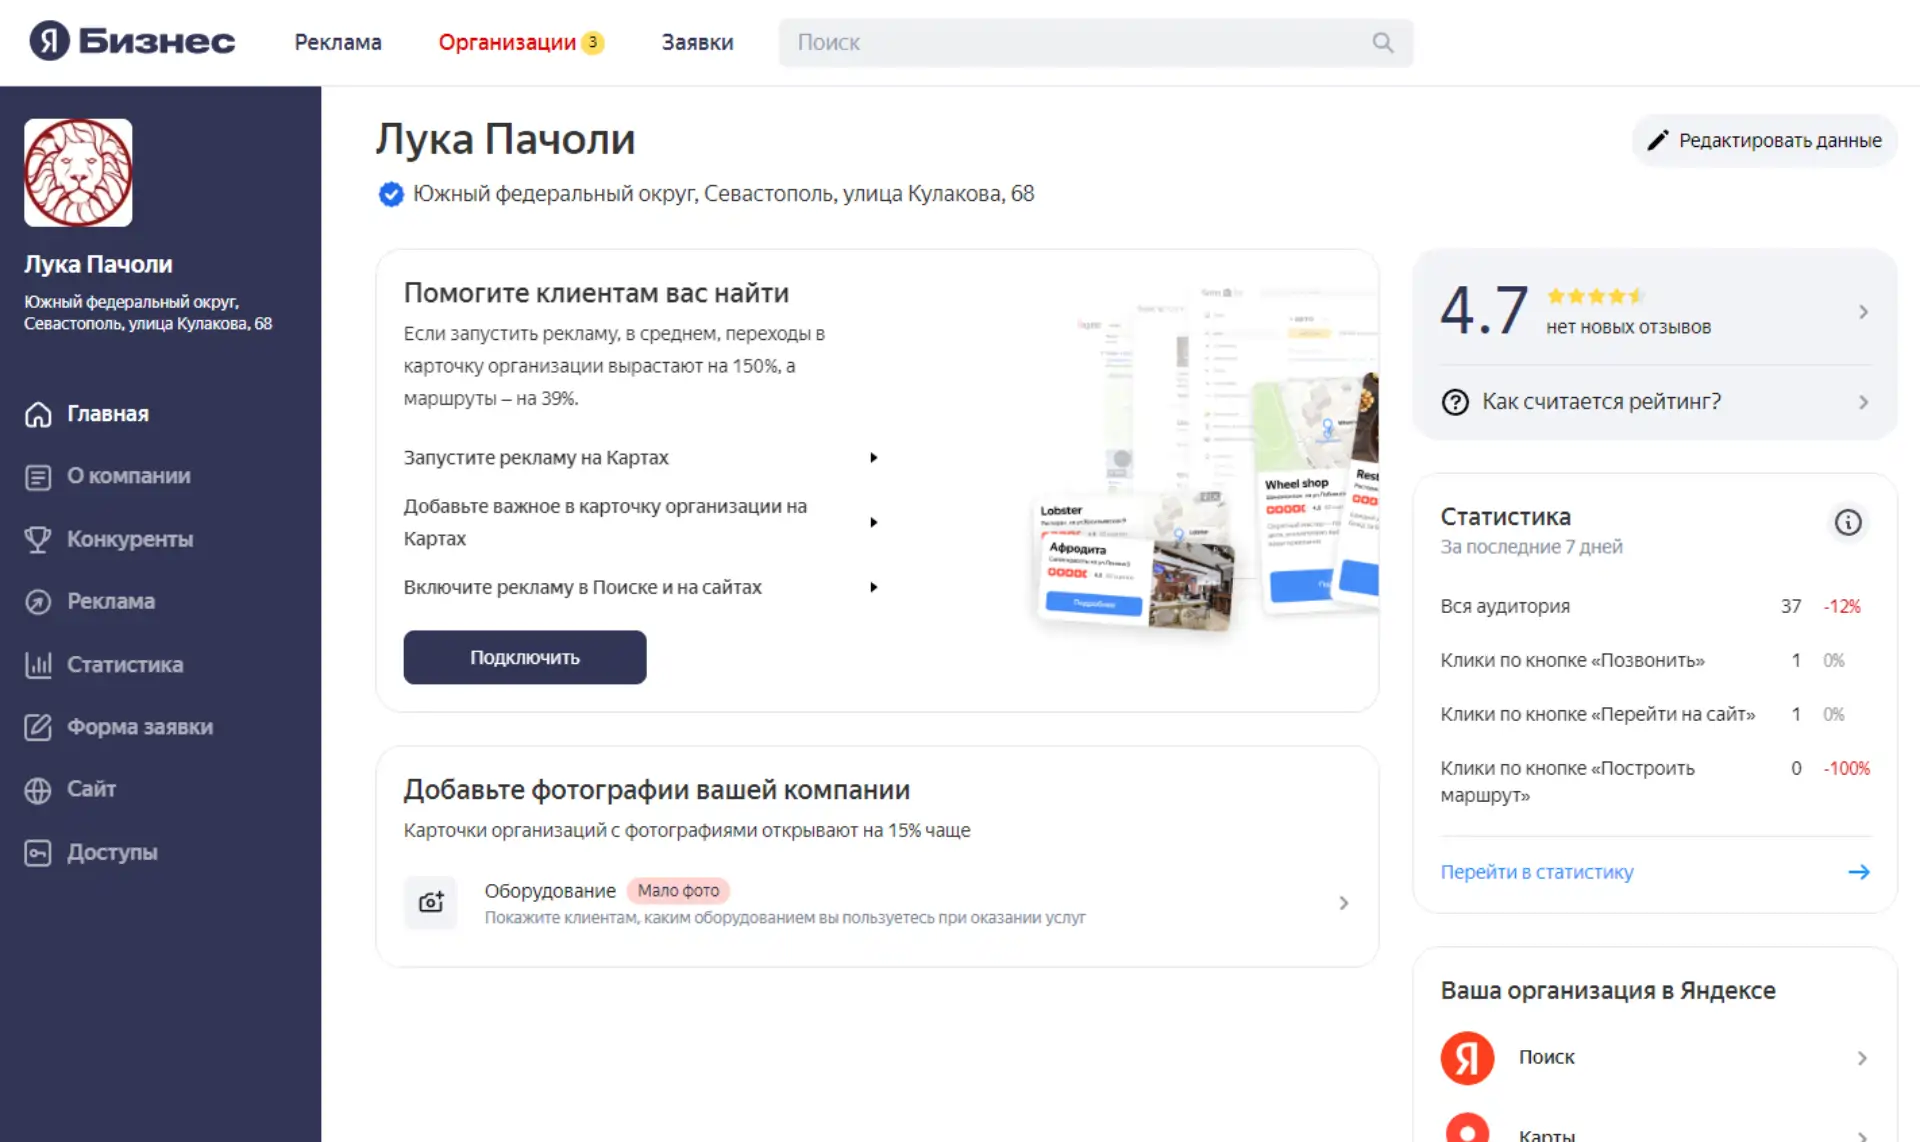Click the Лука Пачоли name in sidebar
The width and height of the screenshot is (1920, 1142).
coord(98,264)
